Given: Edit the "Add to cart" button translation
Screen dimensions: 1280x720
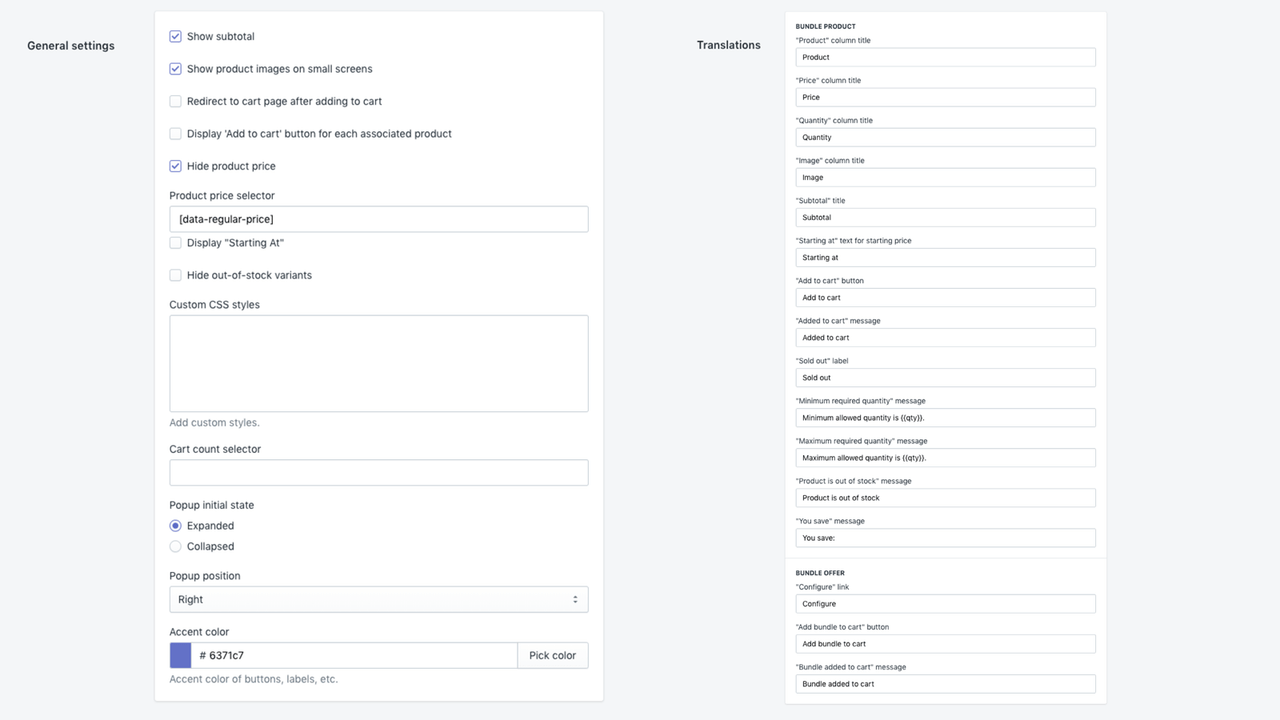Looking at the screenshot, I should pos(945,297).
